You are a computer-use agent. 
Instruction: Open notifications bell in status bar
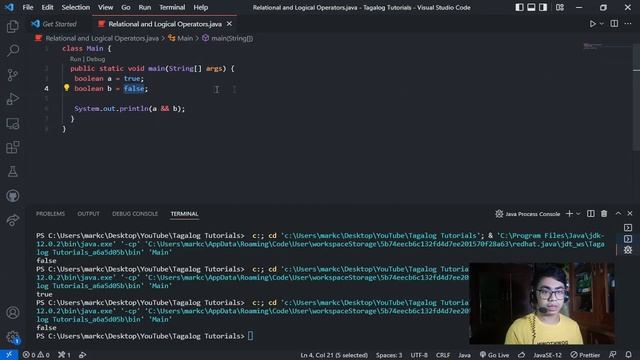[x=629, y=355]
